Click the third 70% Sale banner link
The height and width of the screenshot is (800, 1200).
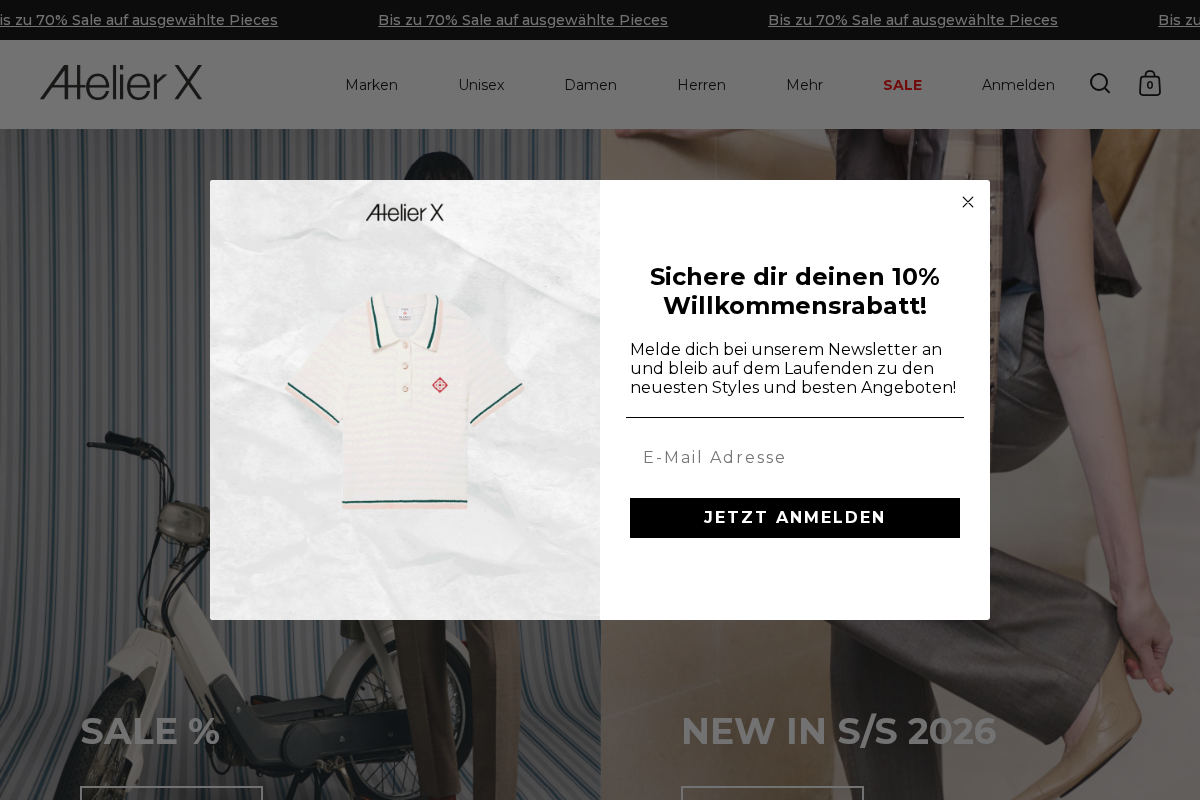pyautogui.click(x=913, y=20)
